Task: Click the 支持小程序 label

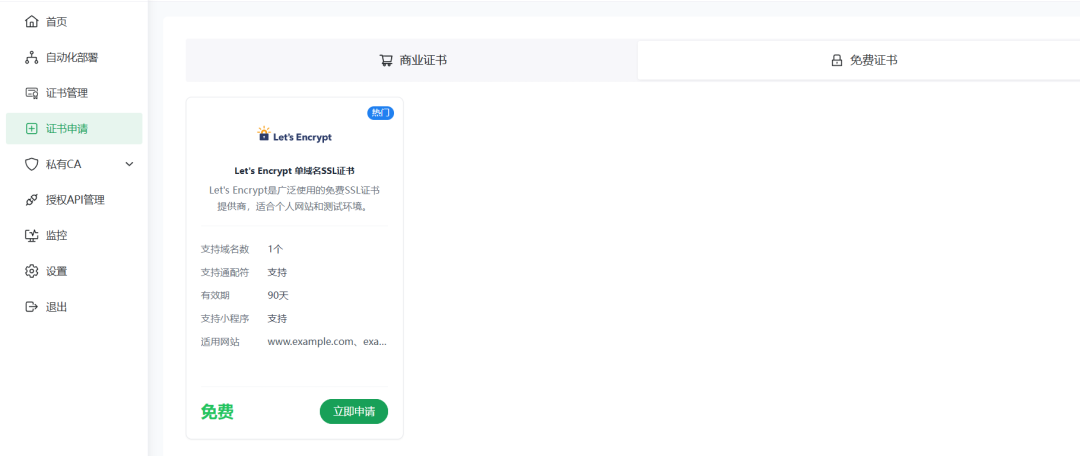Action: pyautogui.click(x=225, y=318)
